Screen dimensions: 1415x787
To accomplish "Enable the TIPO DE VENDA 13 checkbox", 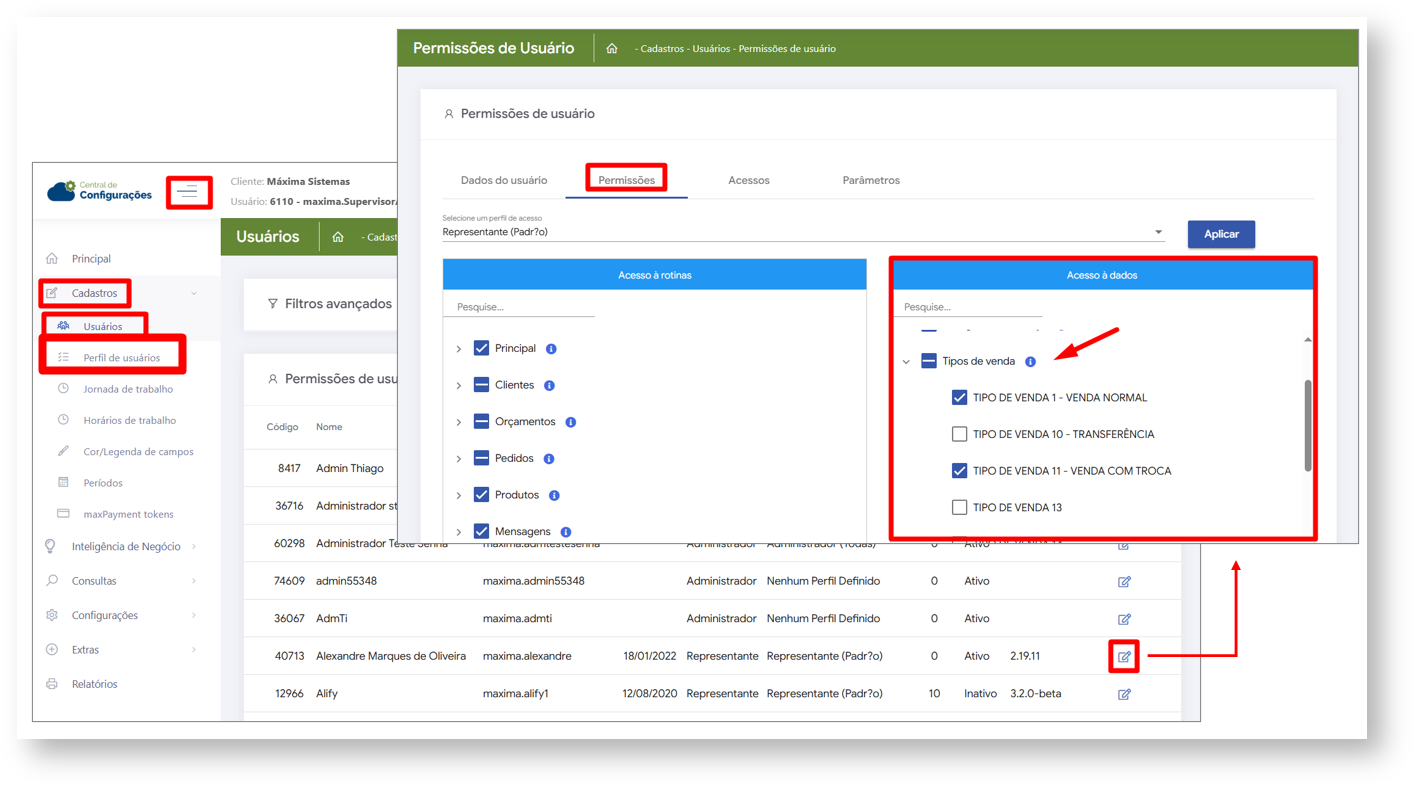I will click(x=959, y=508).
